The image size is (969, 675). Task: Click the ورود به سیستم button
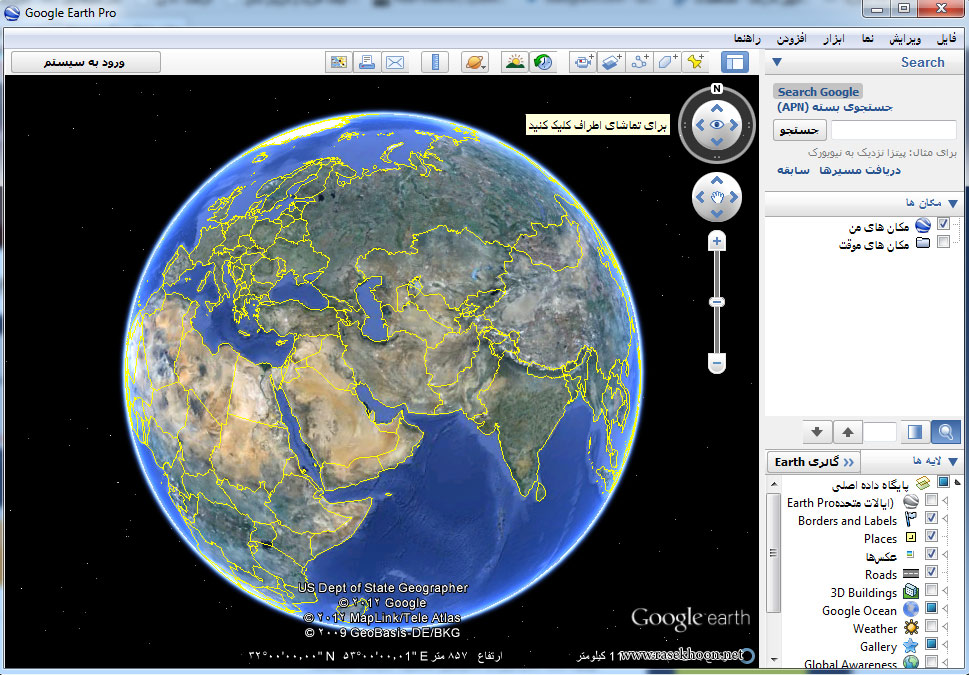point(85,62)
